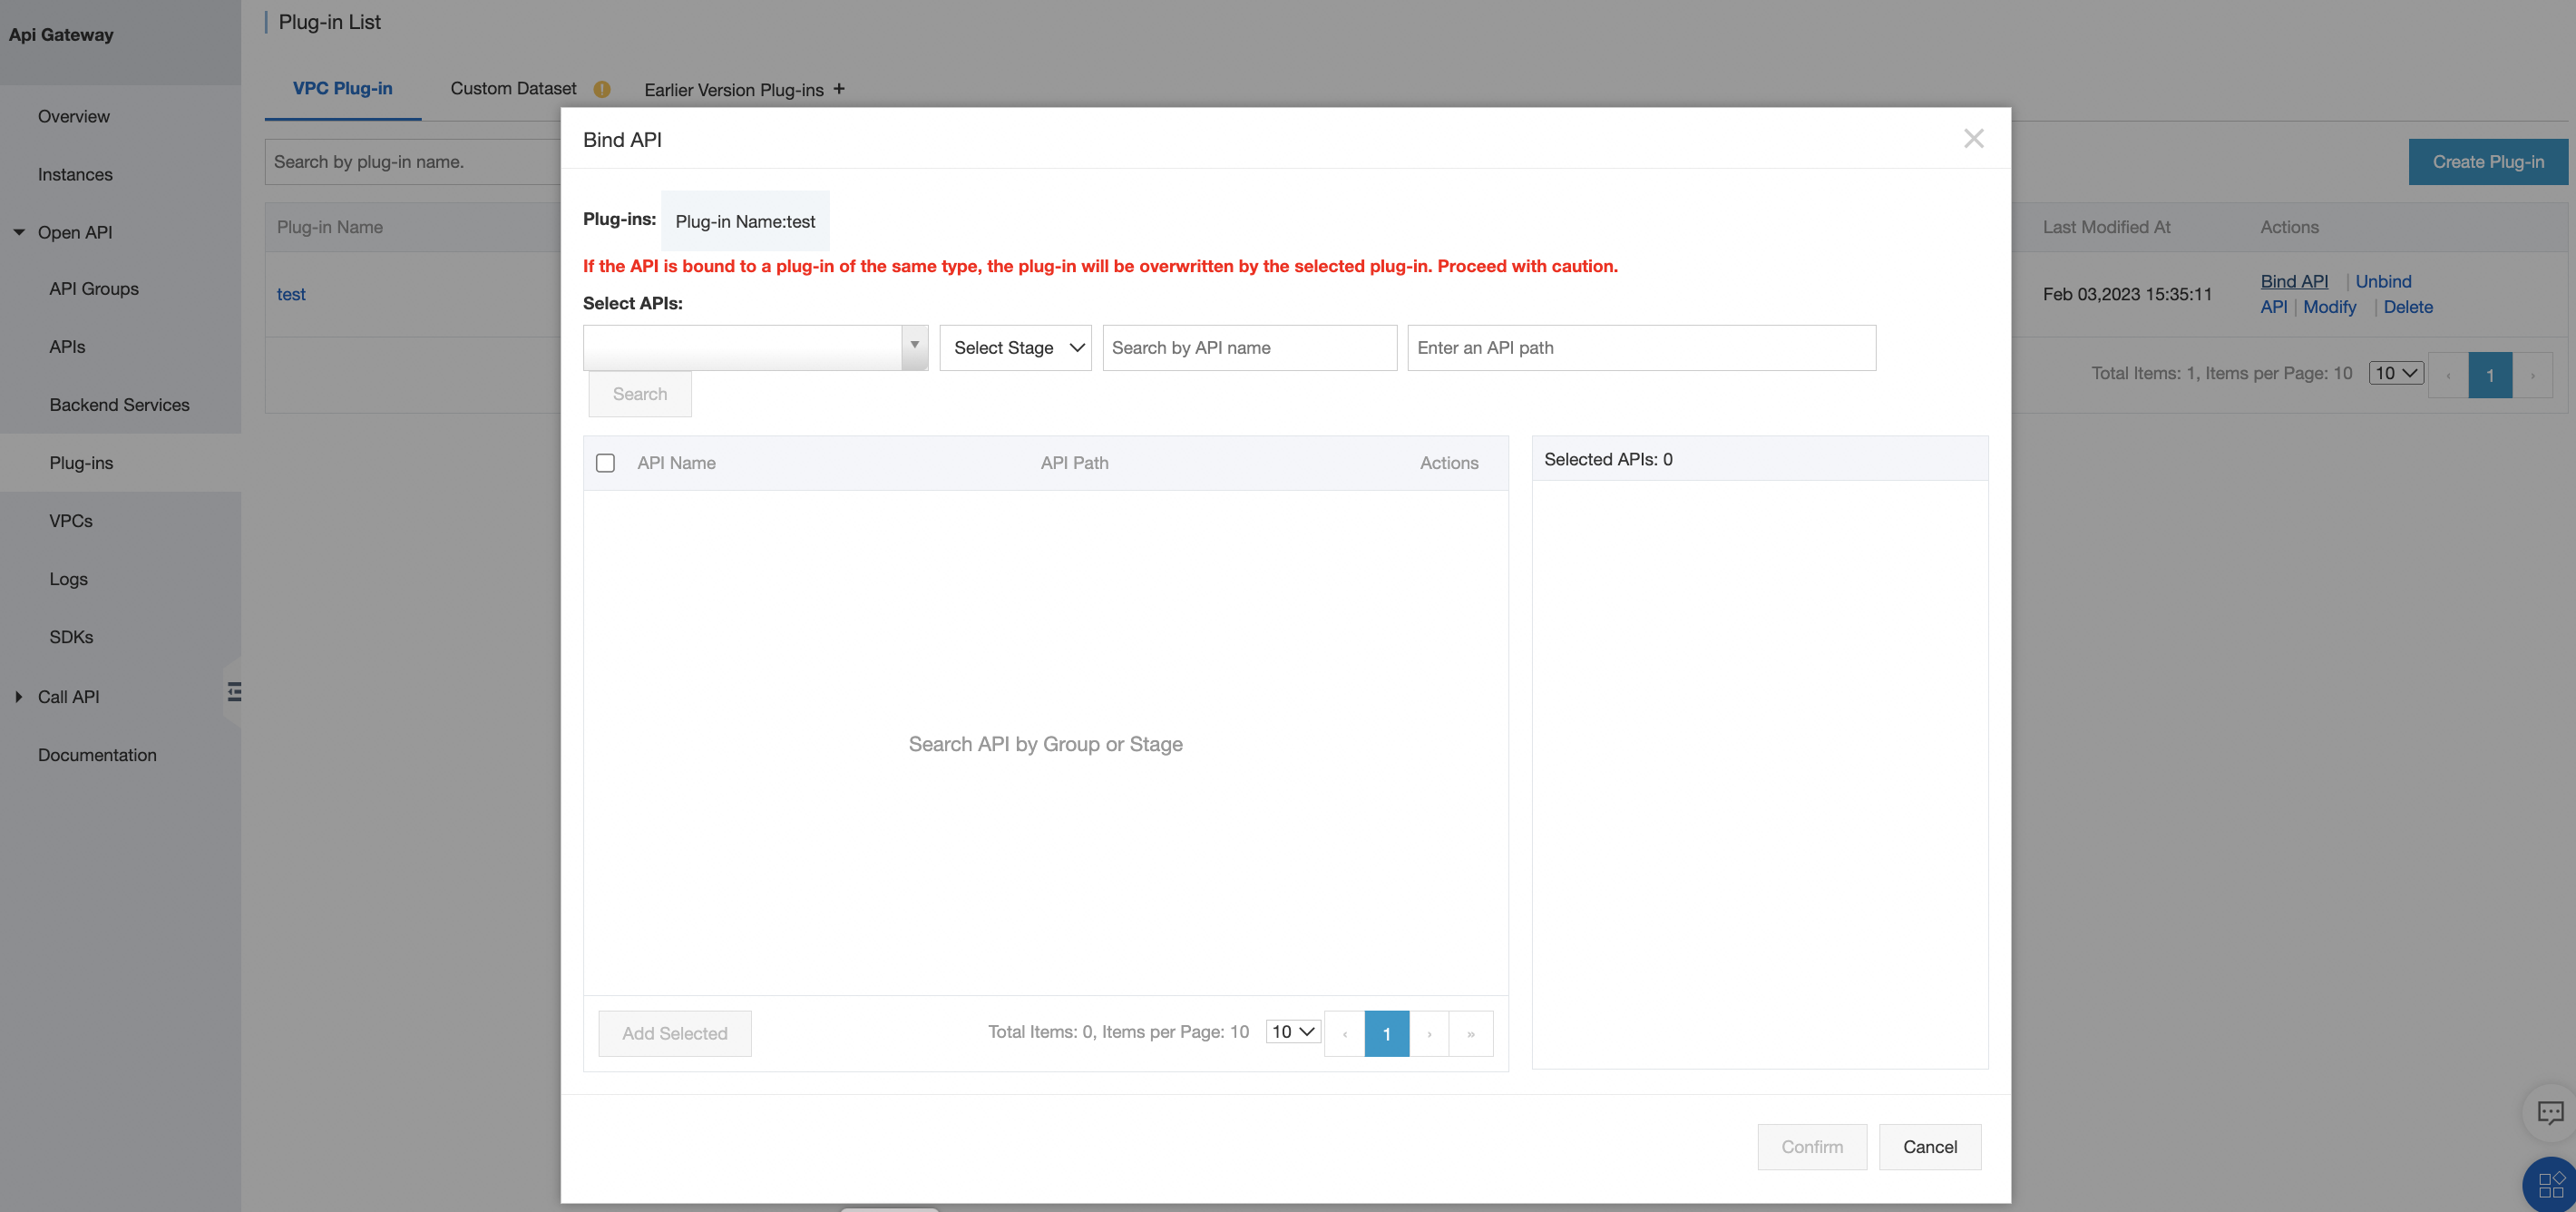This screenshot has height=1212, width=2576.
Task: Open the test plug-in link
Action: pos(291,294)
